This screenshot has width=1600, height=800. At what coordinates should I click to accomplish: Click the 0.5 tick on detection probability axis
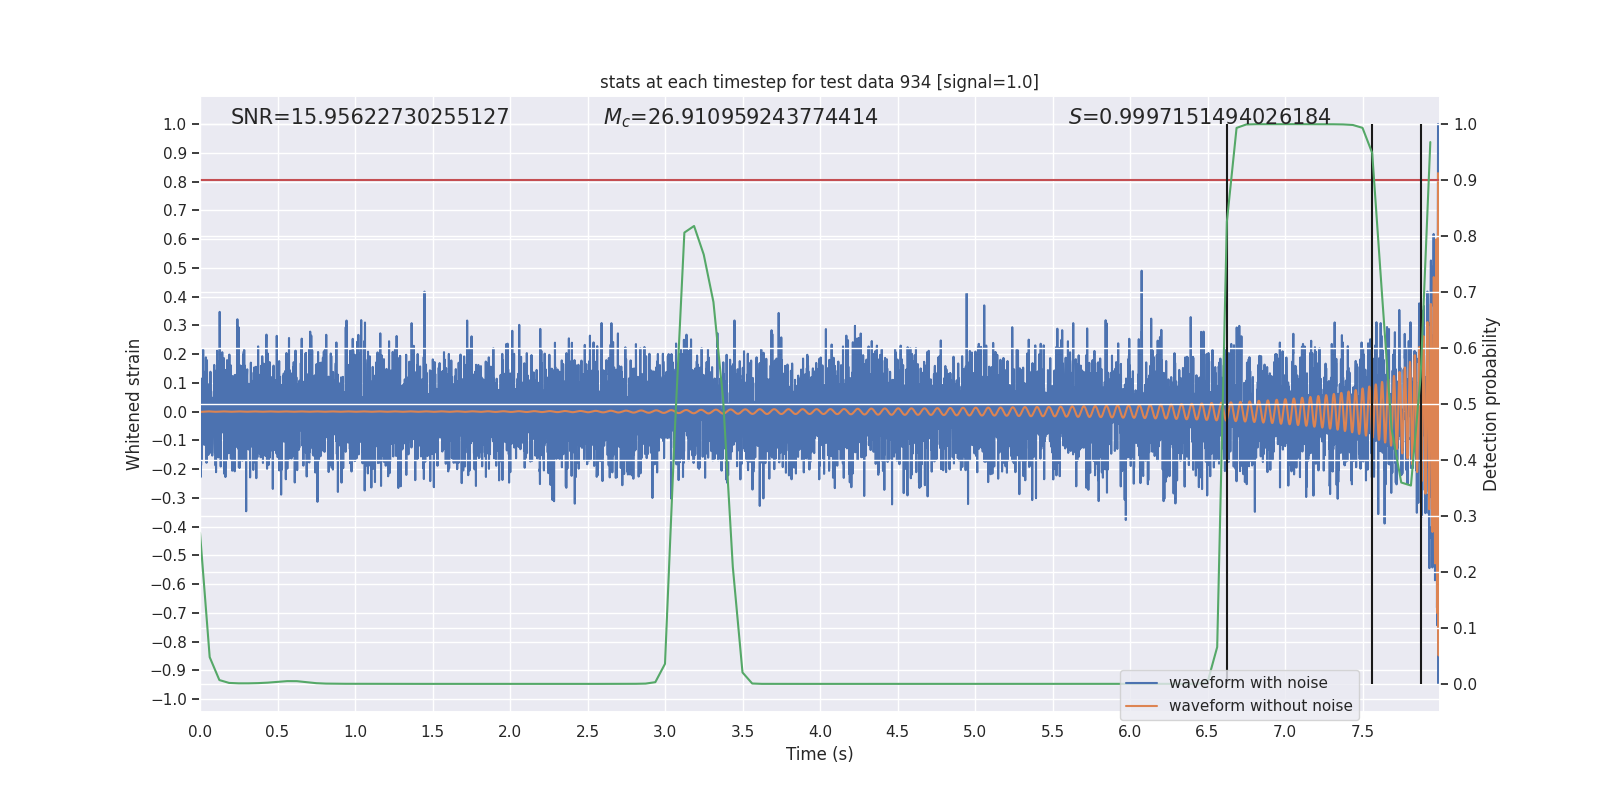tap(1465, 404)
